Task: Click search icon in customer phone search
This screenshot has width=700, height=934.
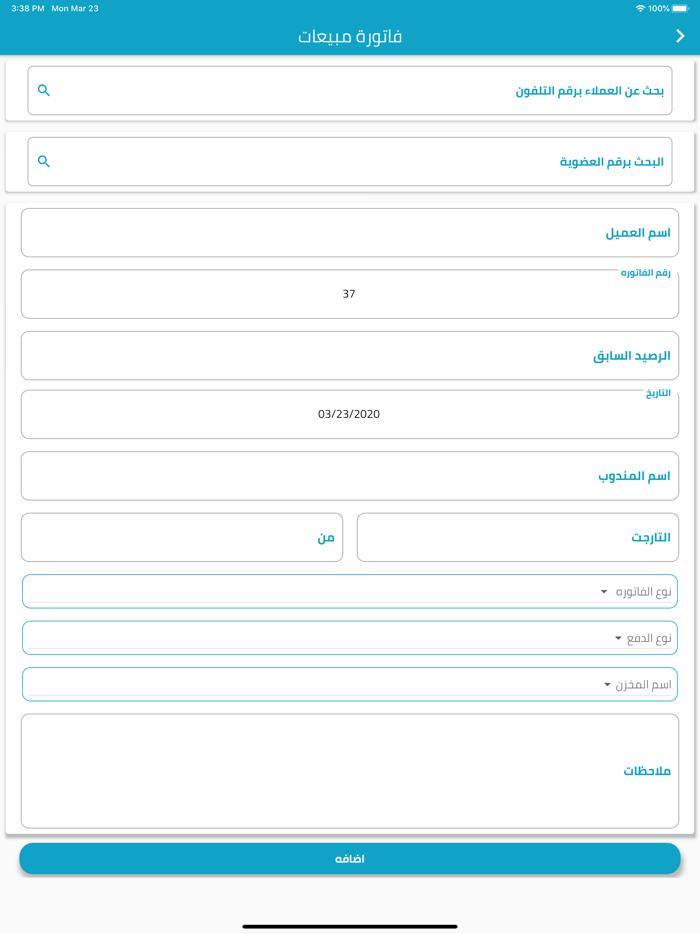Action: pos(44,90)
